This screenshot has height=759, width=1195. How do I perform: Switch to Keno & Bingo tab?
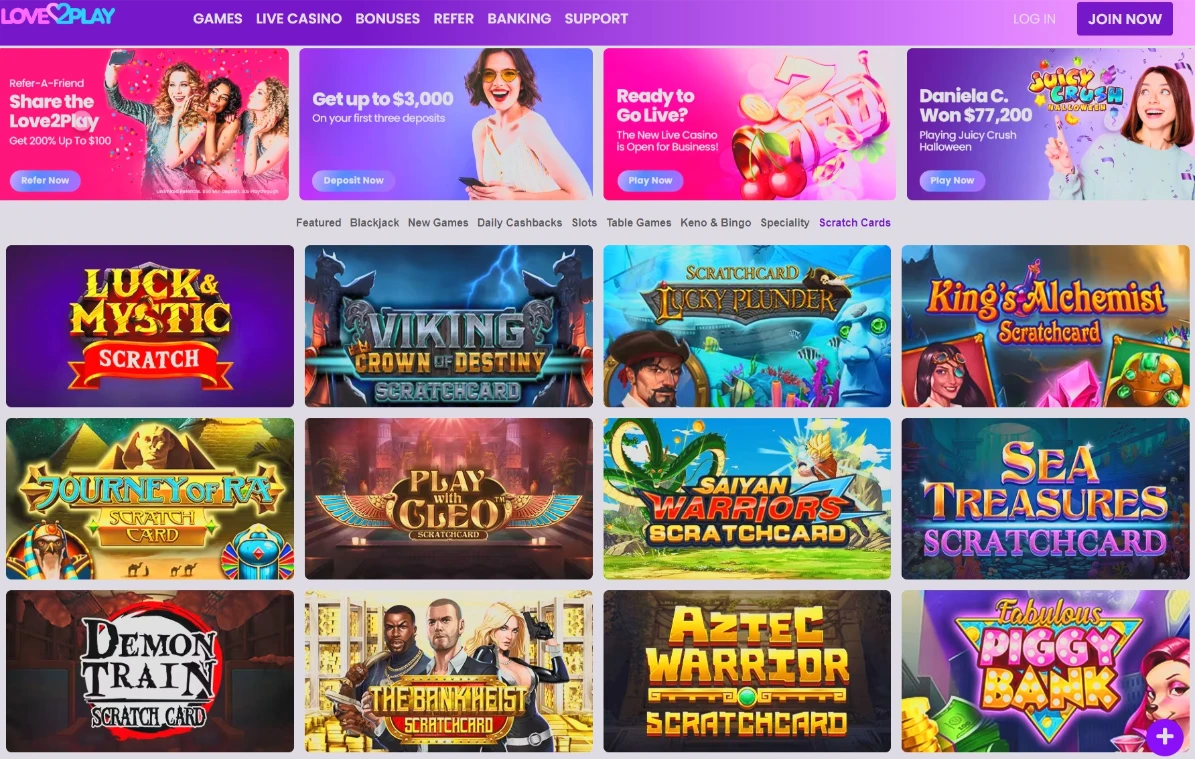pyautogui.click(x=716, y=223)
